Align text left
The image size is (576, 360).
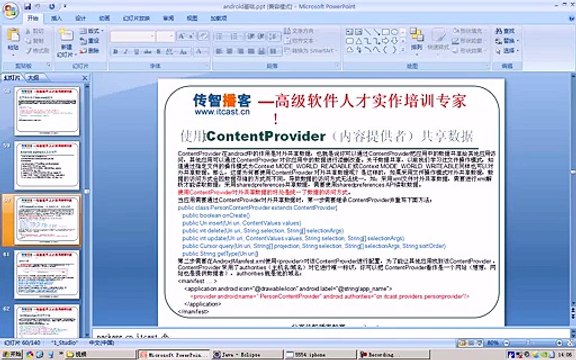219,51
